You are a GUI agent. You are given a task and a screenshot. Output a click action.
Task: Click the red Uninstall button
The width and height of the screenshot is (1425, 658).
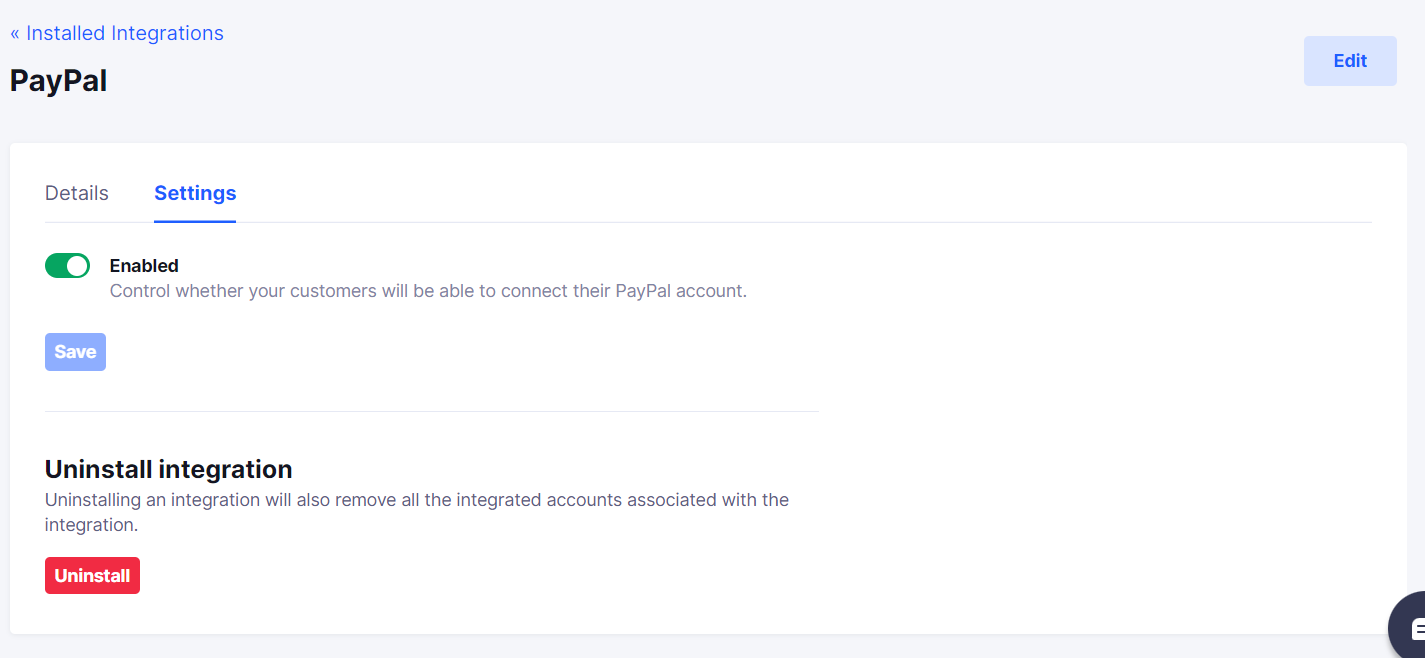92,575
